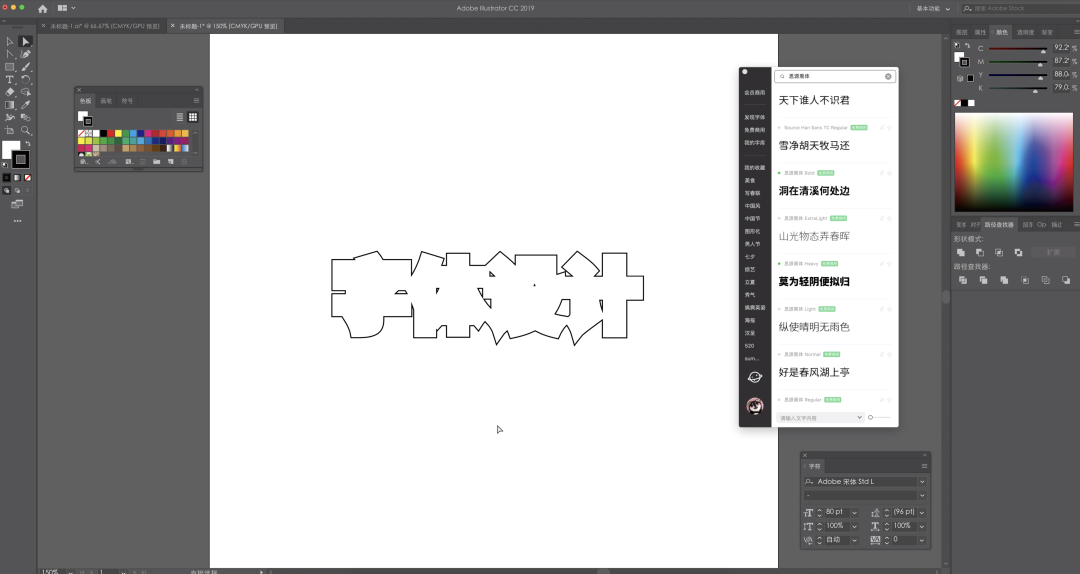Choose the Rectangle shape tool
1080x574 pixels.
[x=10, y=67]
